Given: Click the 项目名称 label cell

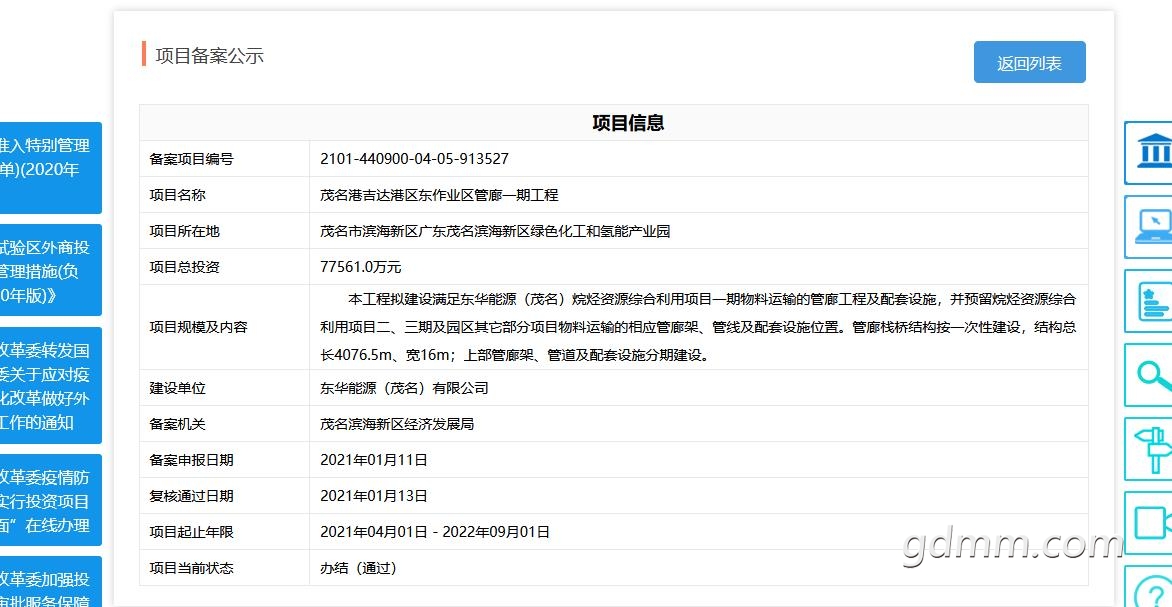Looking at the screenshot, I should (224, 195).
